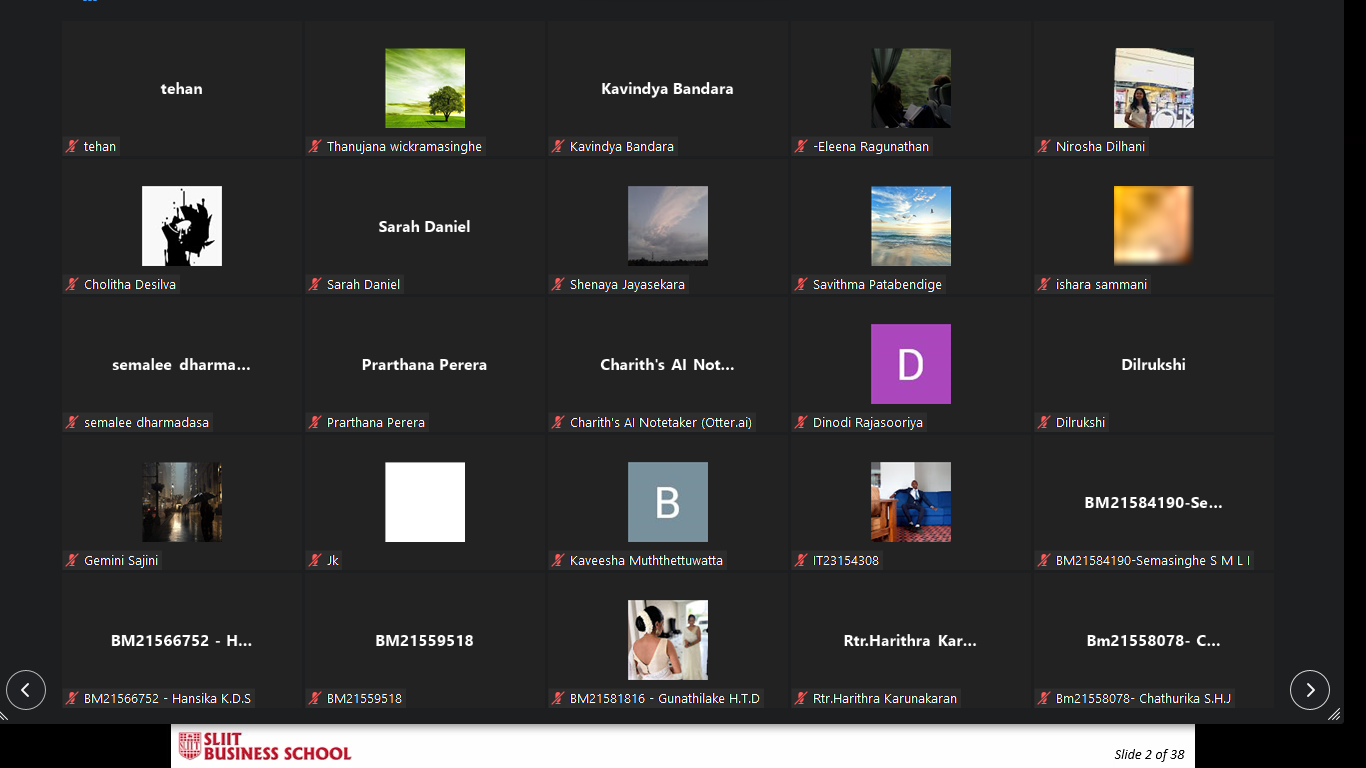Go to the next page of participants

[x=1309, y=690]
